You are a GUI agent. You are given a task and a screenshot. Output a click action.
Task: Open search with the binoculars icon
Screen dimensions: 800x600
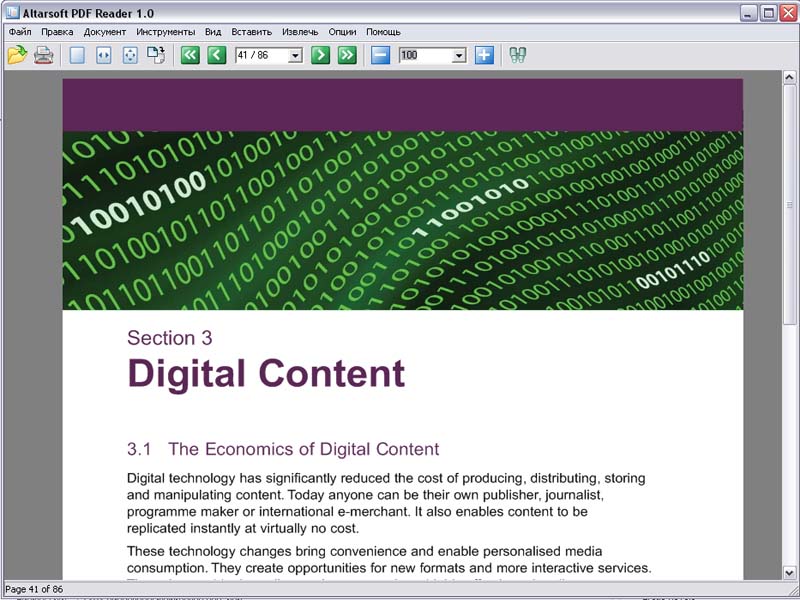(x=517, y=55)
